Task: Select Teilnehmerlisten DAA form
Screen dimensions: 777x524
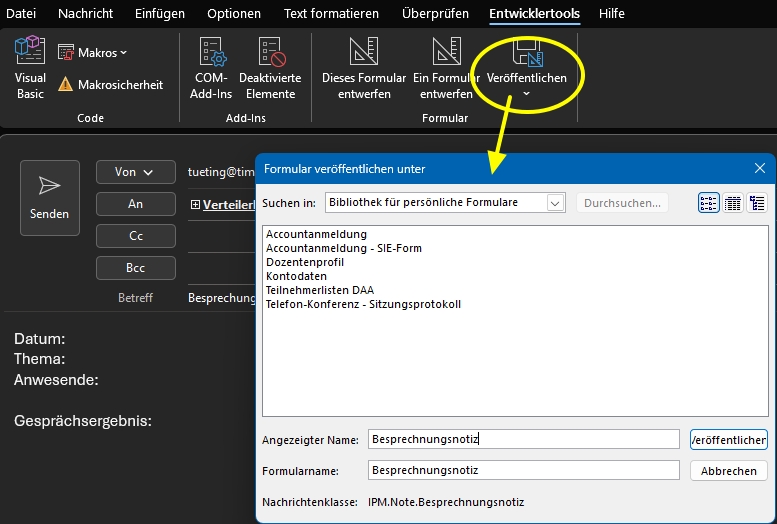Action: pyautogui.click(x=320, y=290)
